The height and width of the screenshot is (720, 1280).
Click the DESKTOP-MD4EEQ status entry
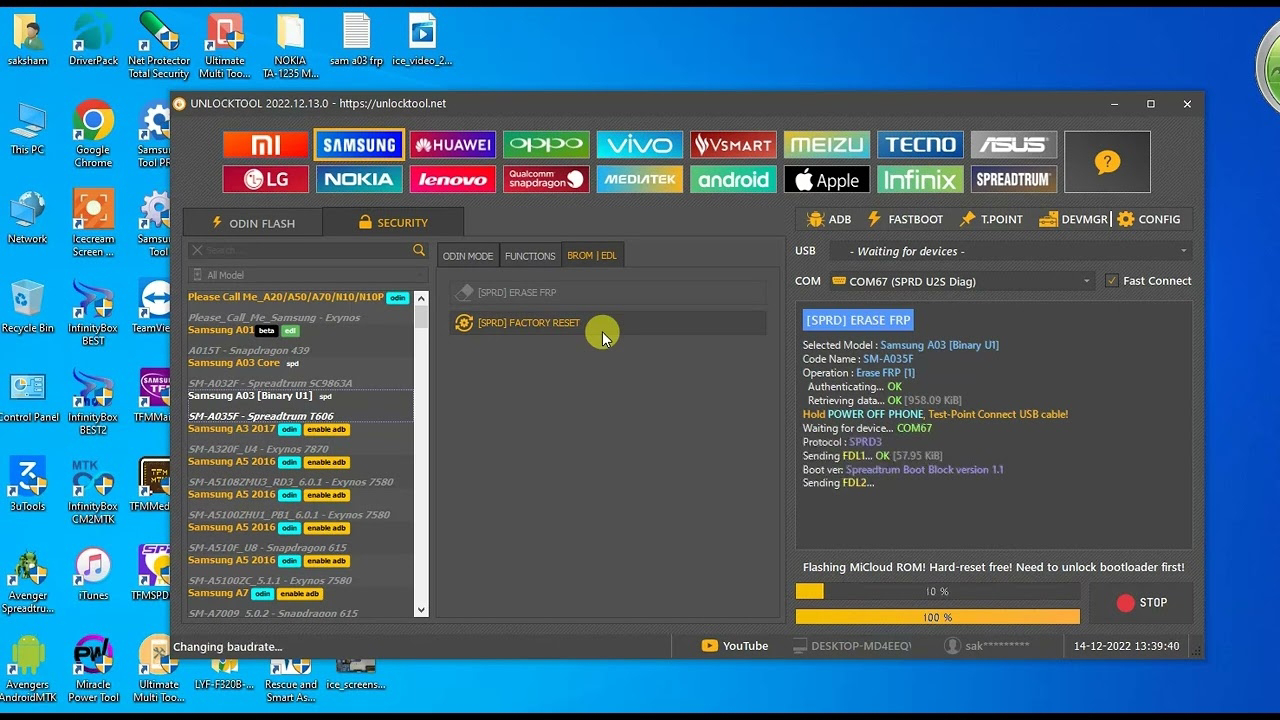(851, 646)
